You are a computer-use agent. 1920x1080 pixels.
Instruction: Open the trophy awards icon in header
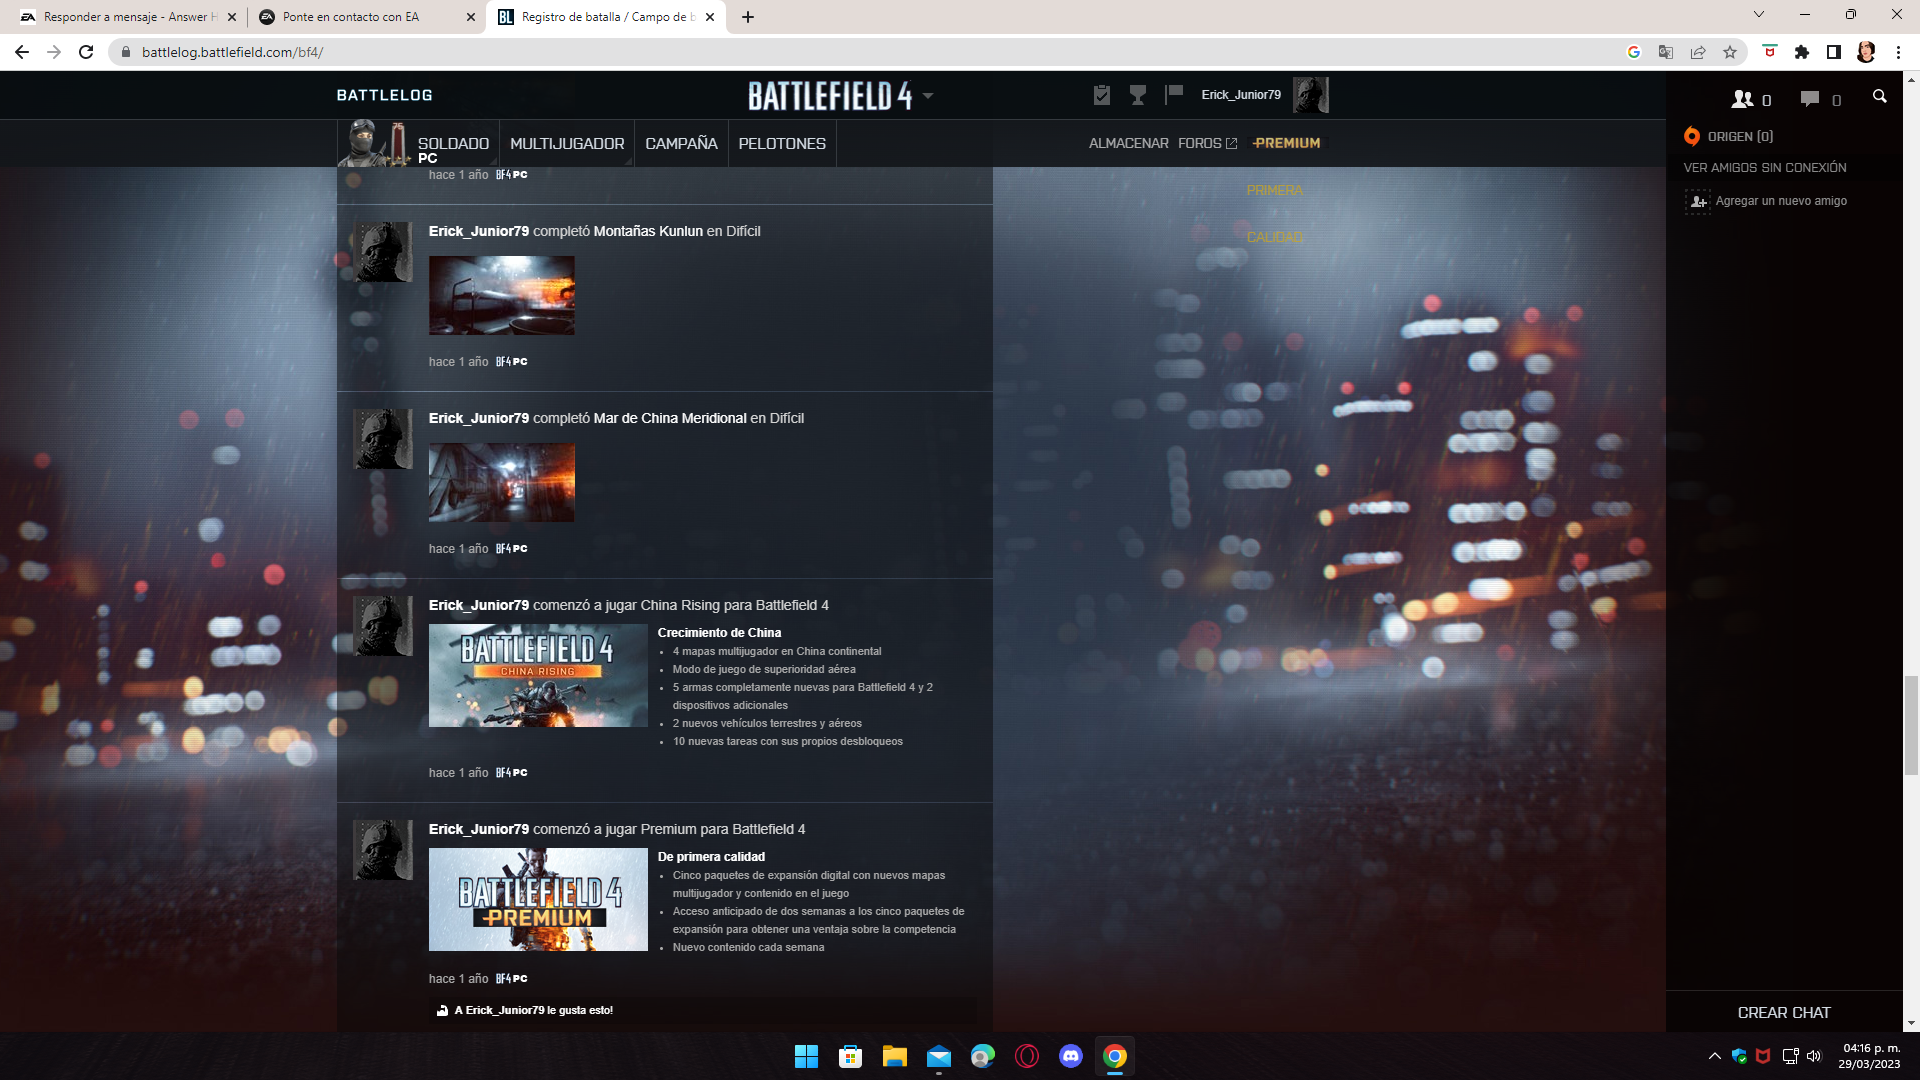1138,95
